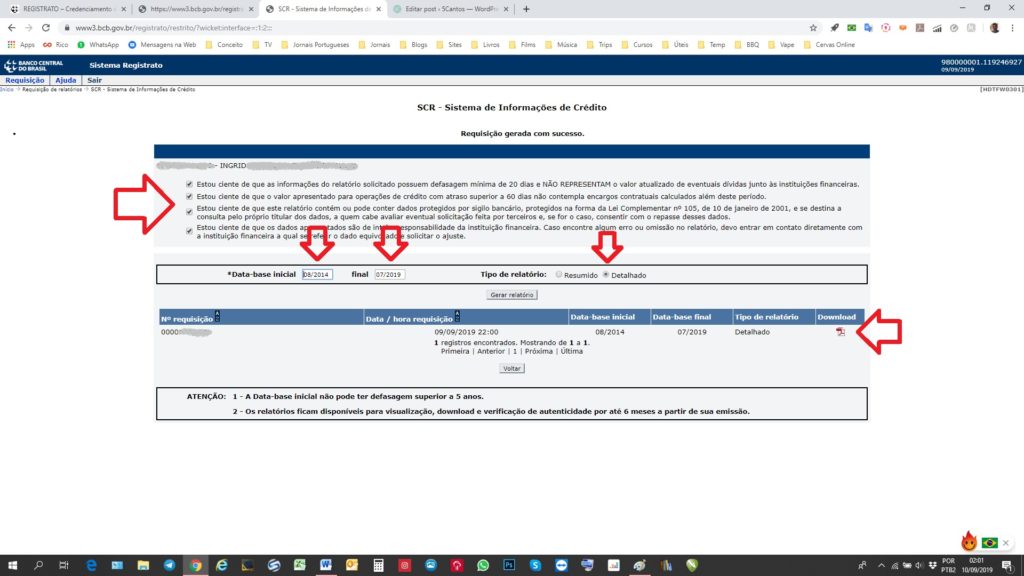Go back to the previous browser page
The height and width of the screenshot is (576, 1024).
pyautogui.click(x=11, y=28)
